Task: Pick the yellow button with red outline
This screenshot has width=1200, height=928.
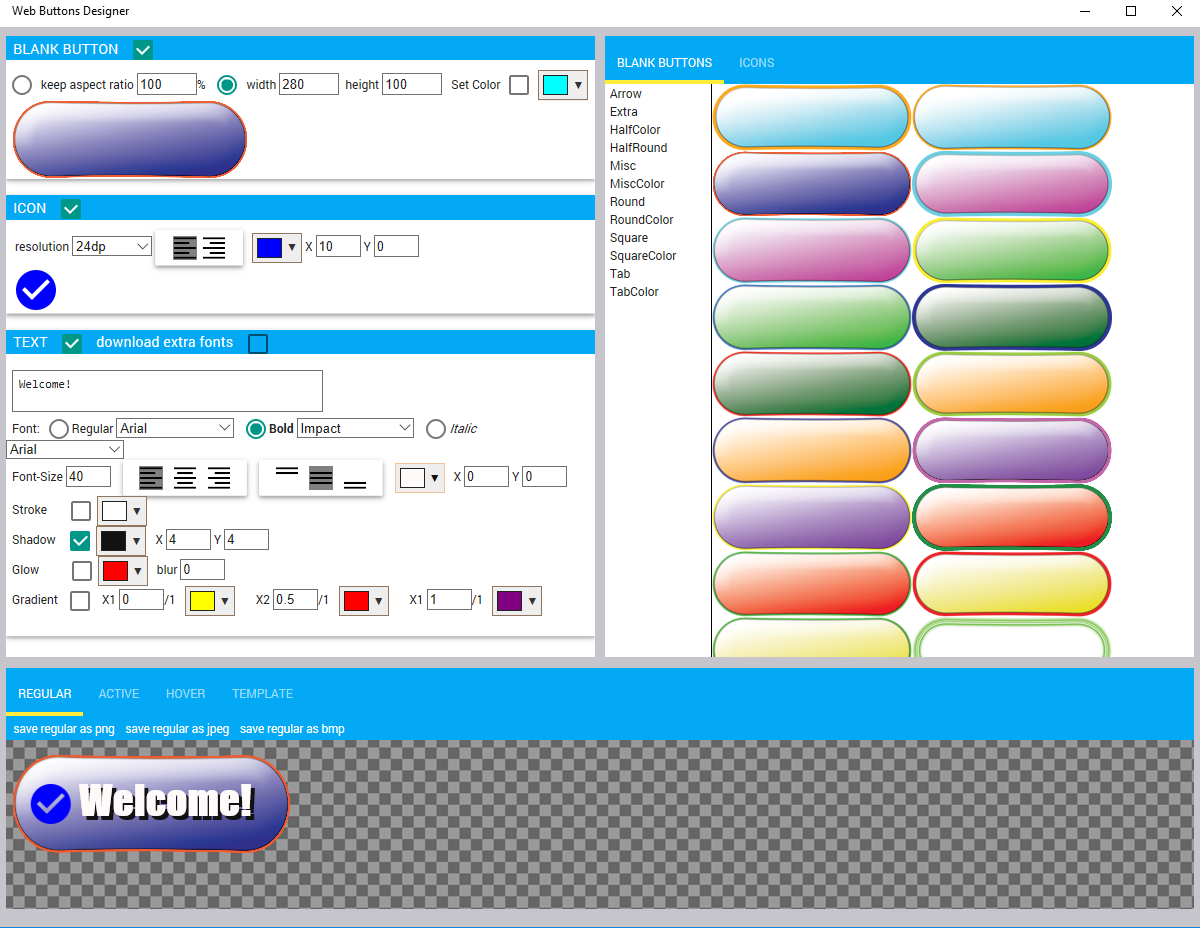Action: pos(1012,583)
